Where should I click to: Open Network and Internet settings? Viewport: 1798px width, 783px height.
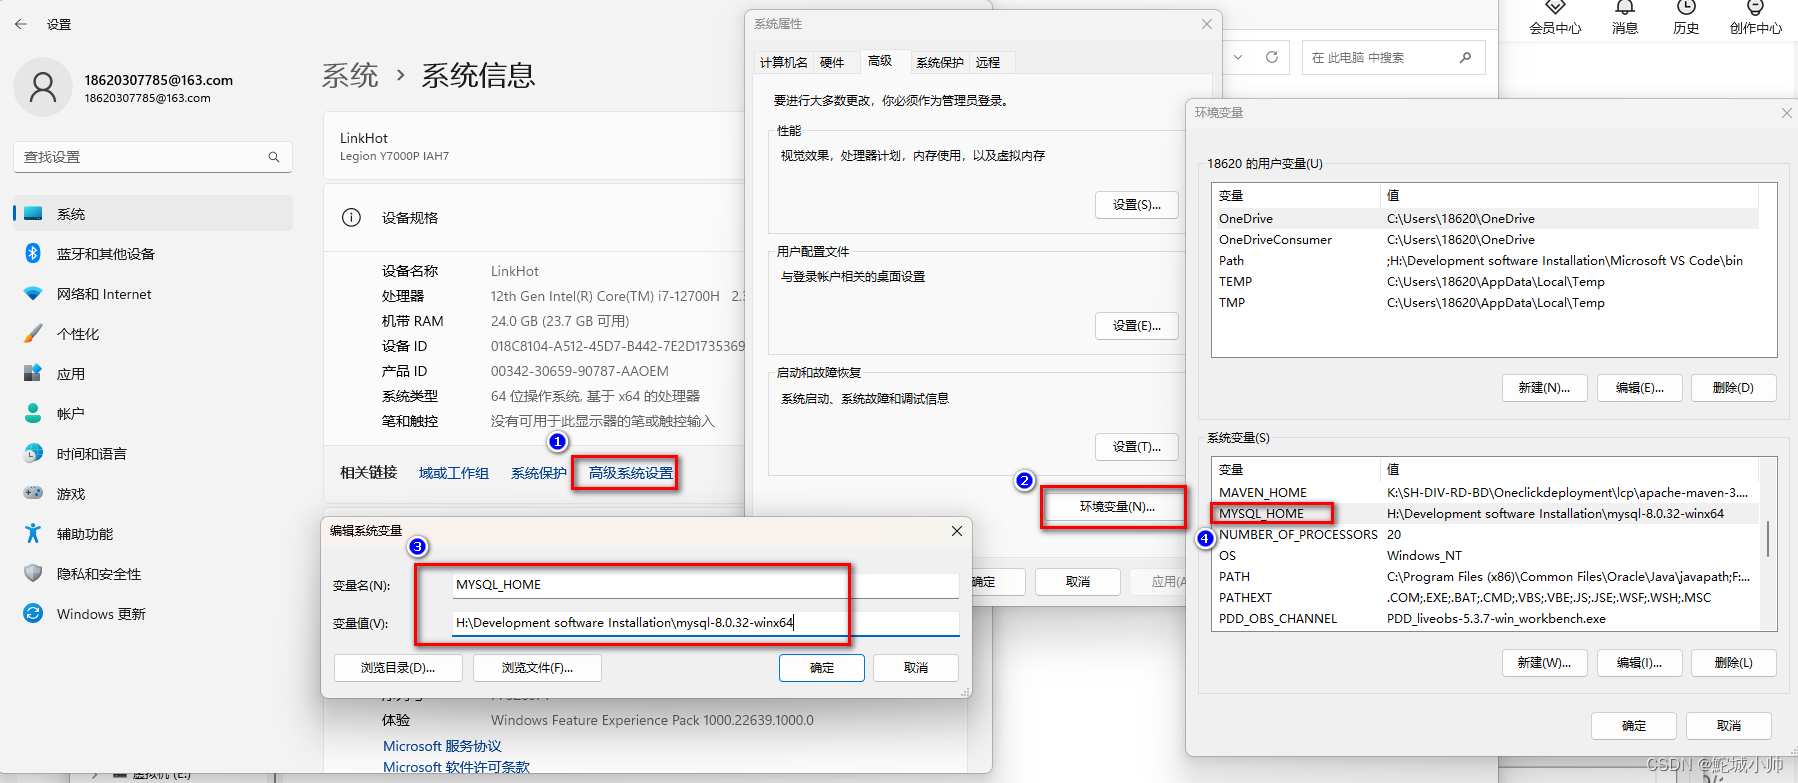click(x=153, y=294)
